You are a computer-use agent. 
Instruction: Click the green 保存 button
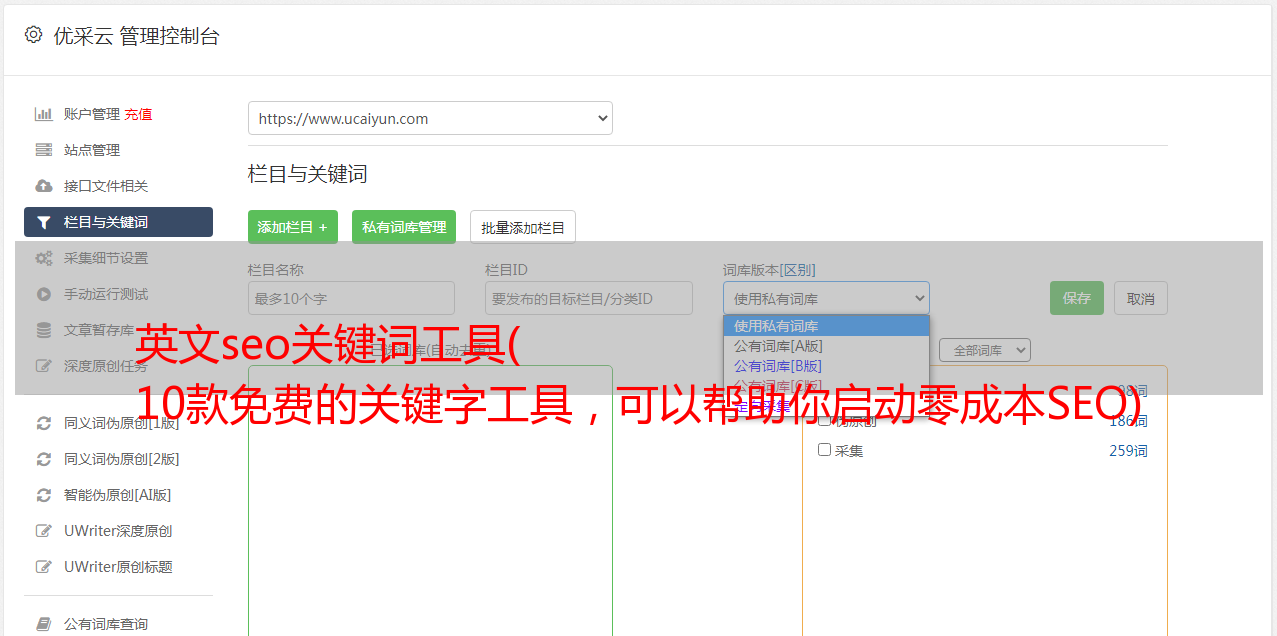pyautogui.click(x=1077, y=298)
